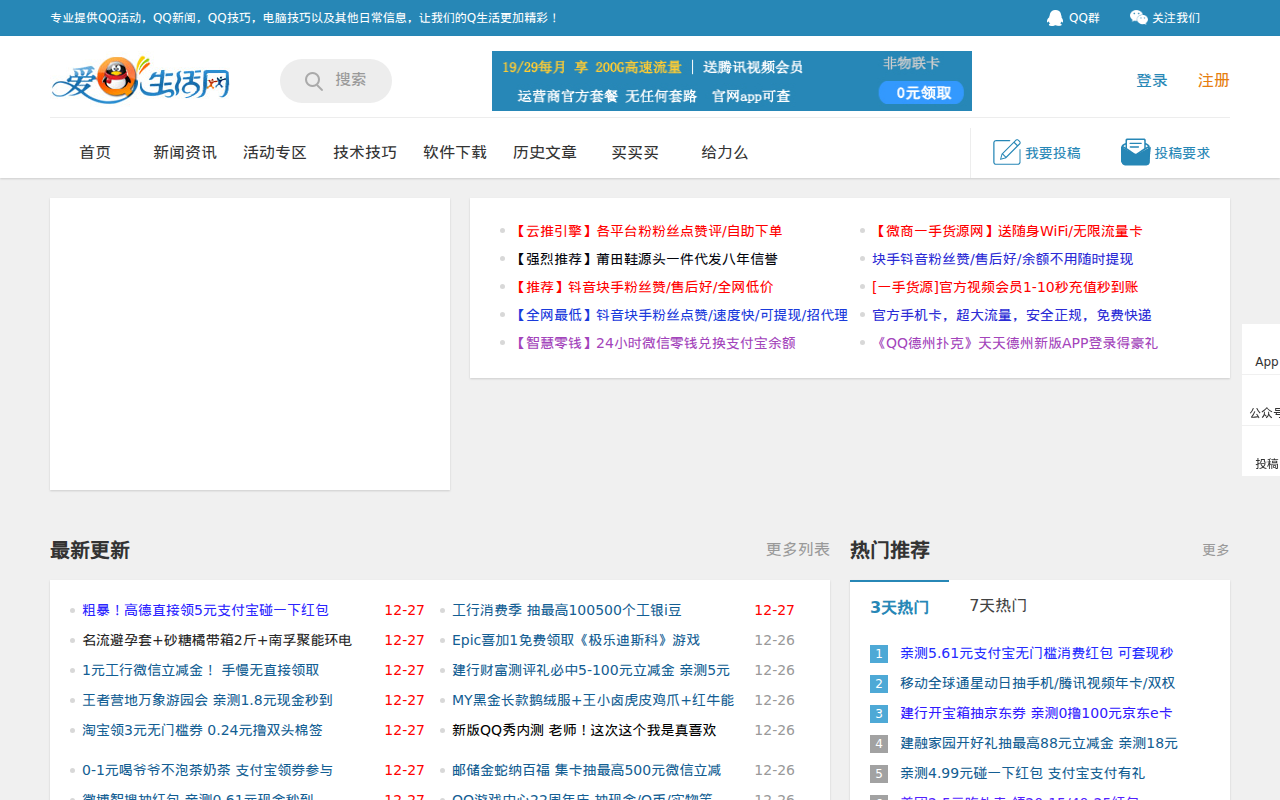Image resolution: width=1280 pixels, height=800 pixels.
Task: Open 更多列表 for latest updates
Action: tap(797, 549)
